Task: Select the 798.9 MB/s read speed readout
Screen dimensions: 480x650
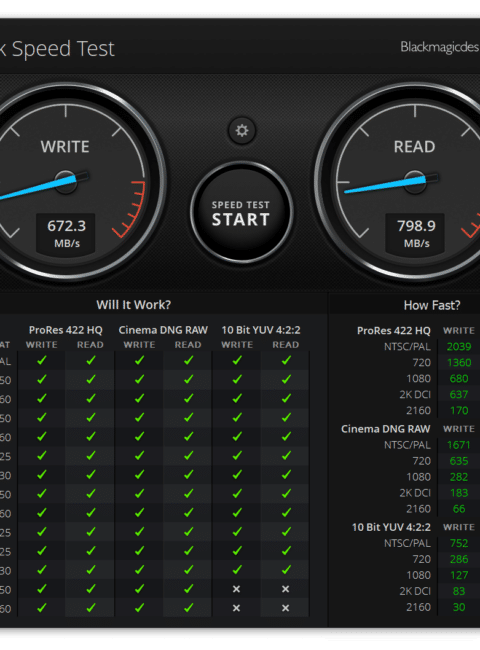Action: click(416, 233)
